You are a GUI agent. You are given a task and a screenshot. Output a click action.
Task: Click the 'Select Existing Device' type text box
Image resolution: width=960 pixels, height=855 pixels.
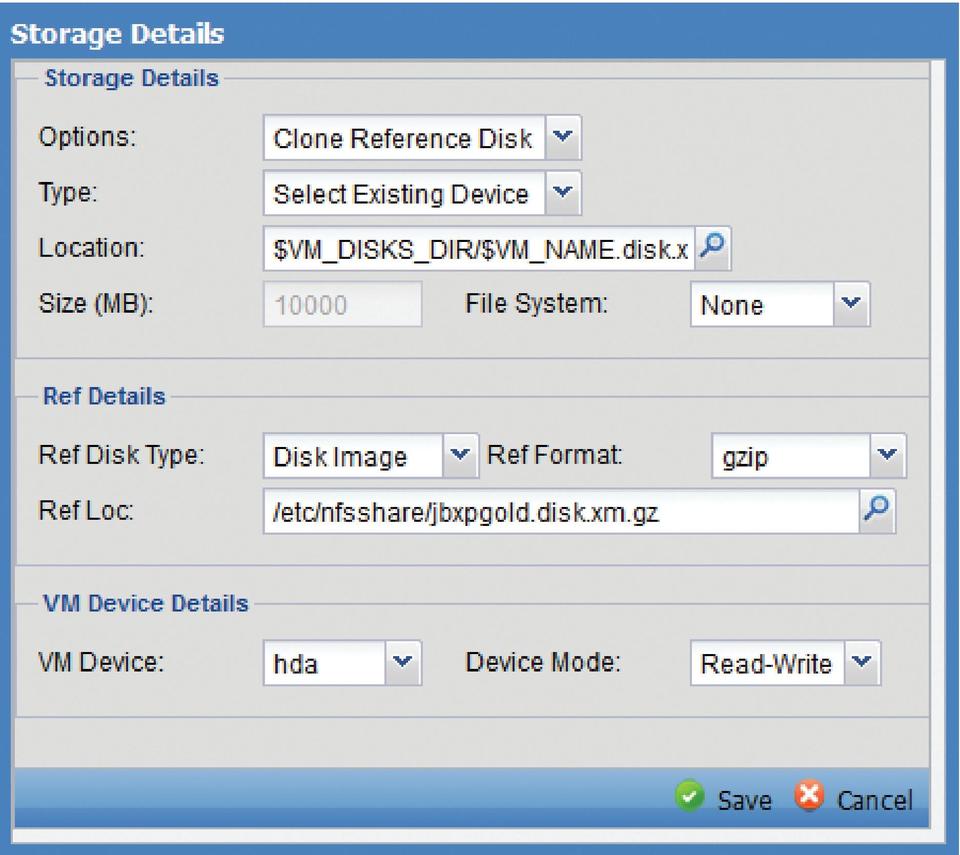(405, 194)
